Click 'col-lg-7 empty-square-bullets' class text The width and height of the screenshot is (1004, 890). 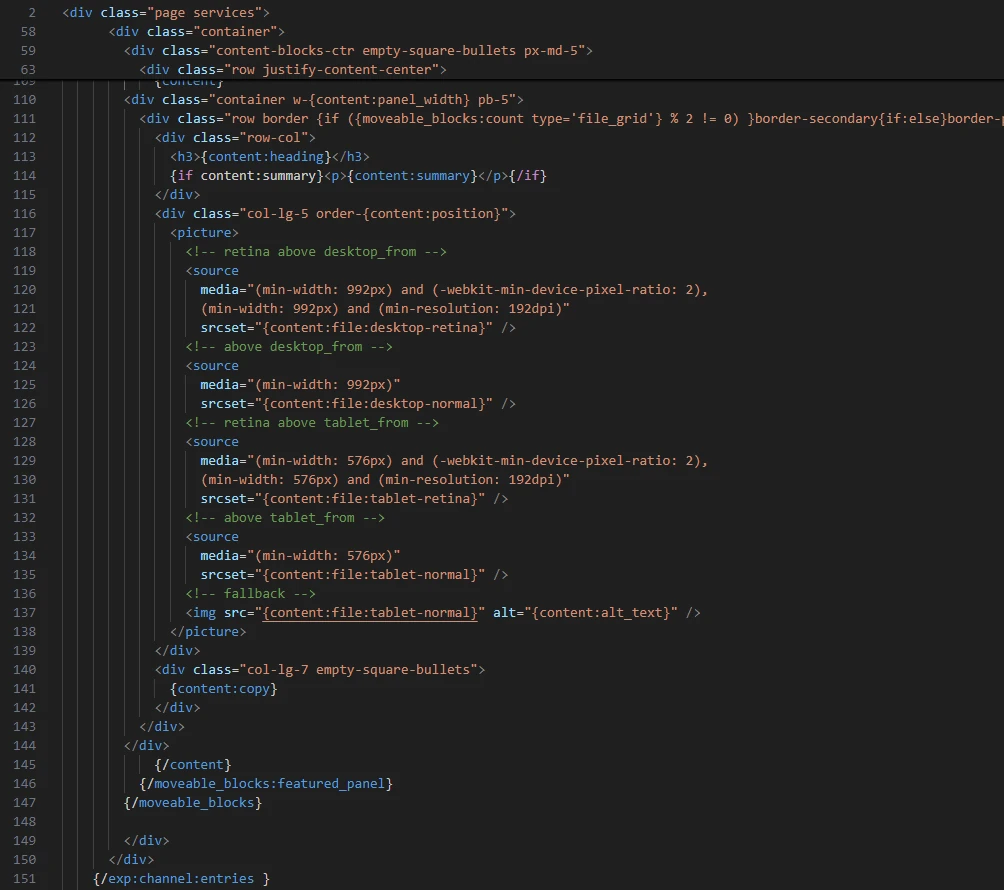pyautogui.click(x=358, y=670)
